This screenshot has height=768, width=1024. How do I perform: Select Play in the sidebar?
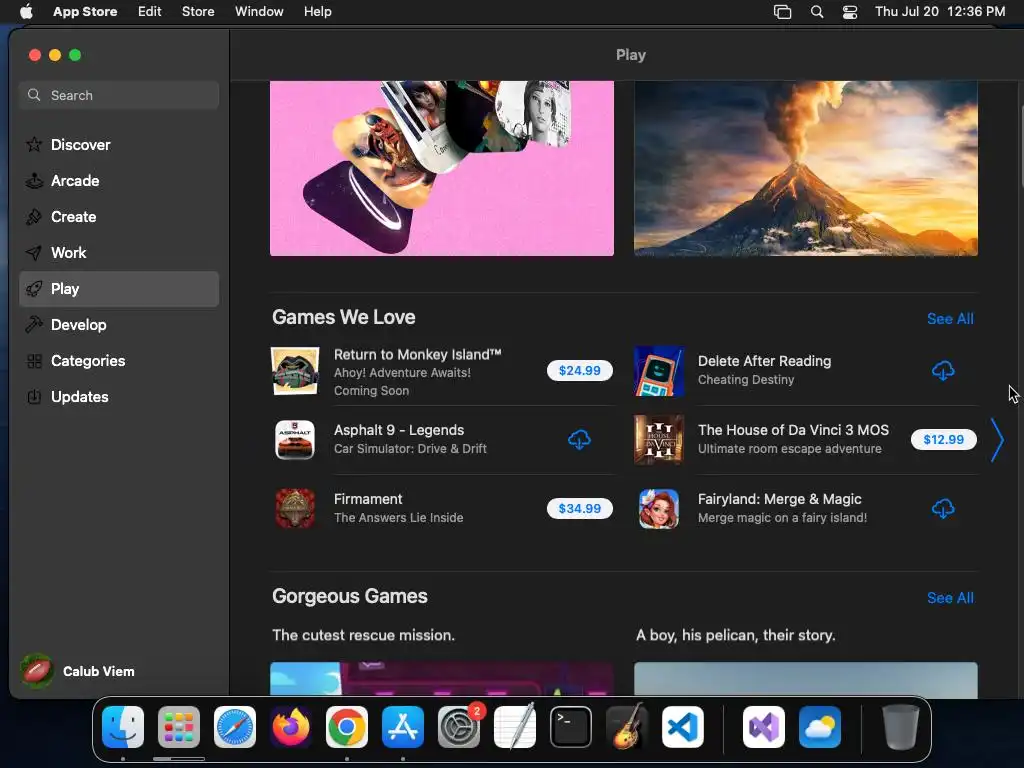119,289
